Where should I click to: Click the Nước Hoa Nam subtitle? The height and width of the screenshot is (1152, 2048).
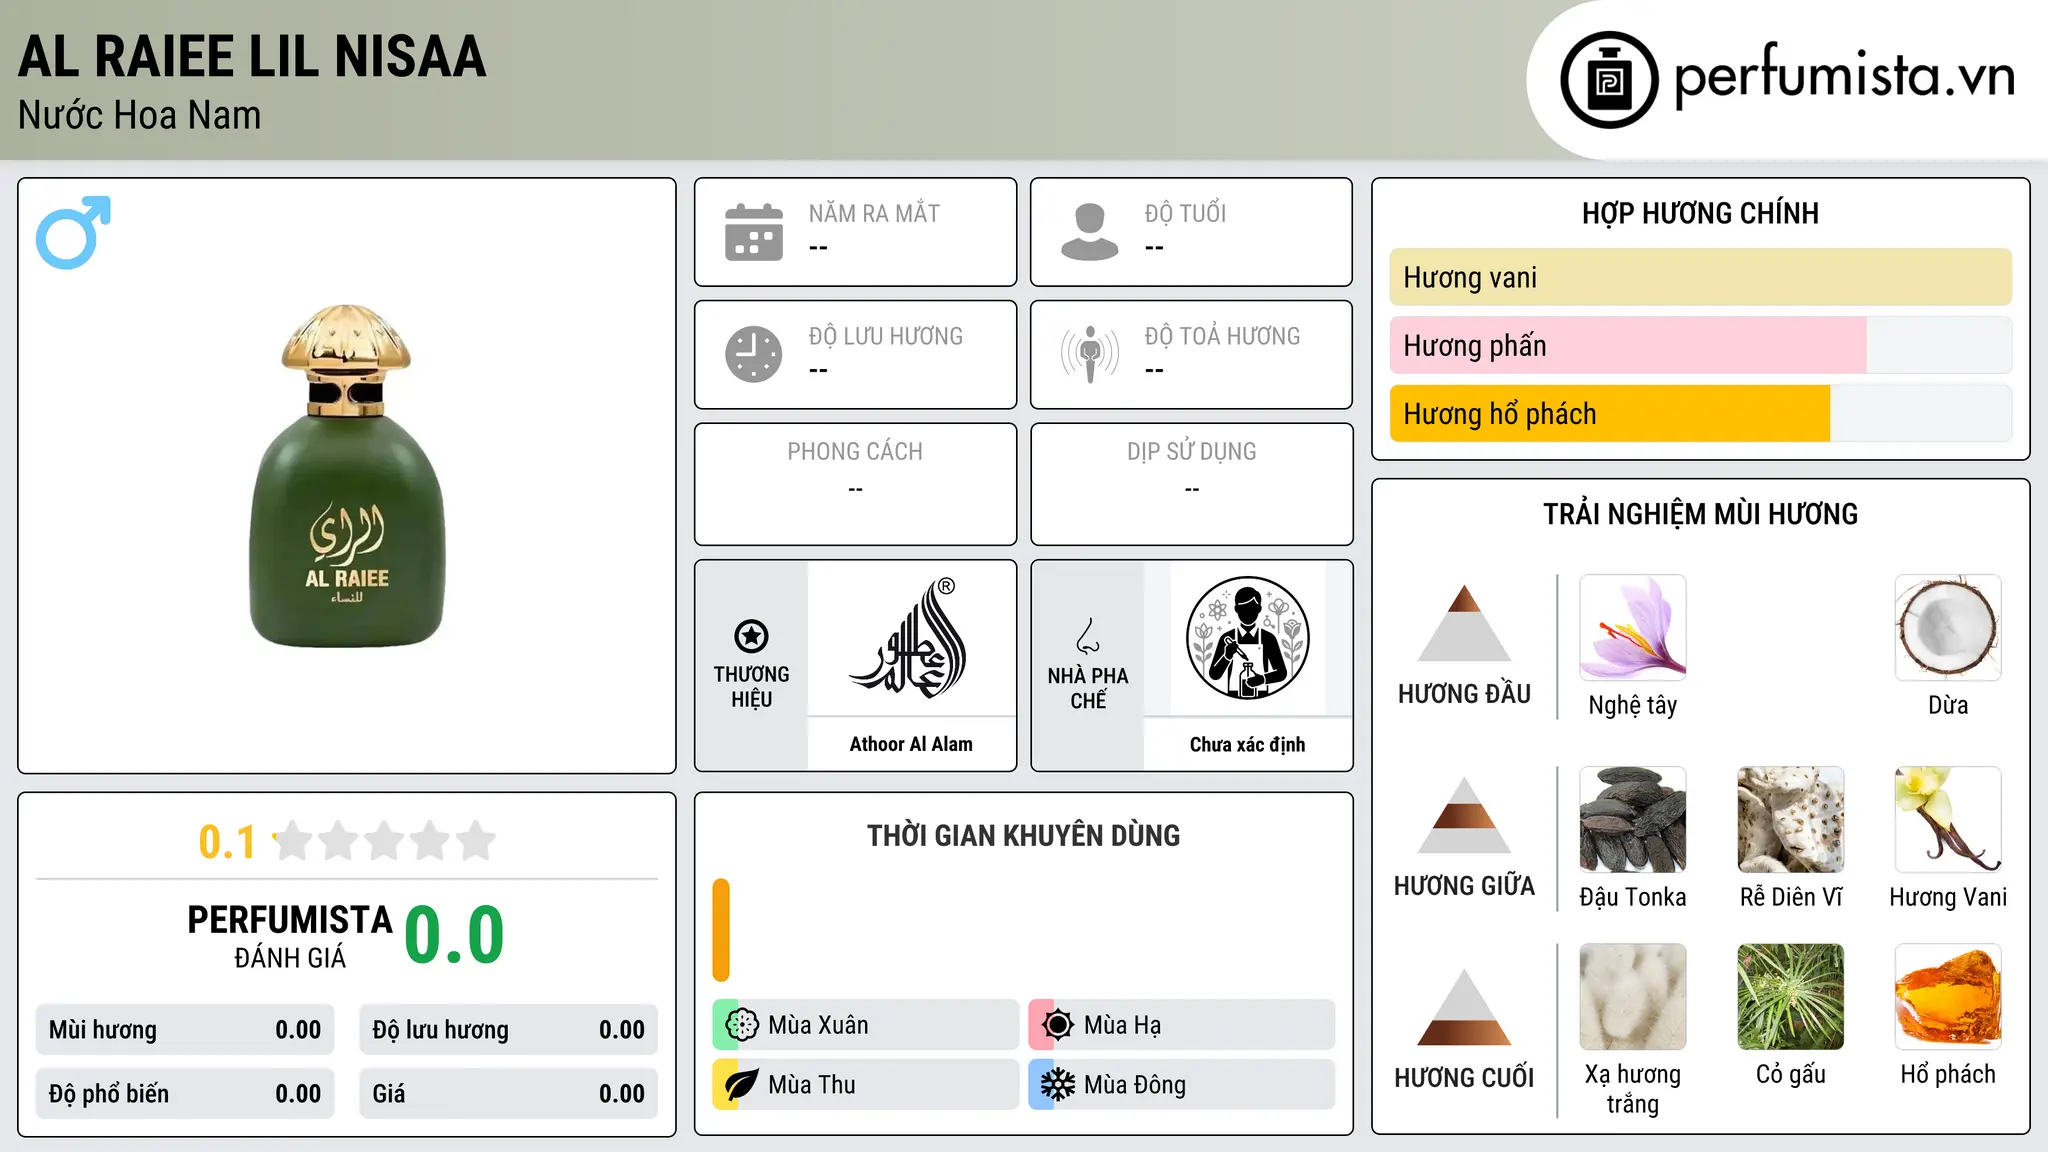pos(139,116)
